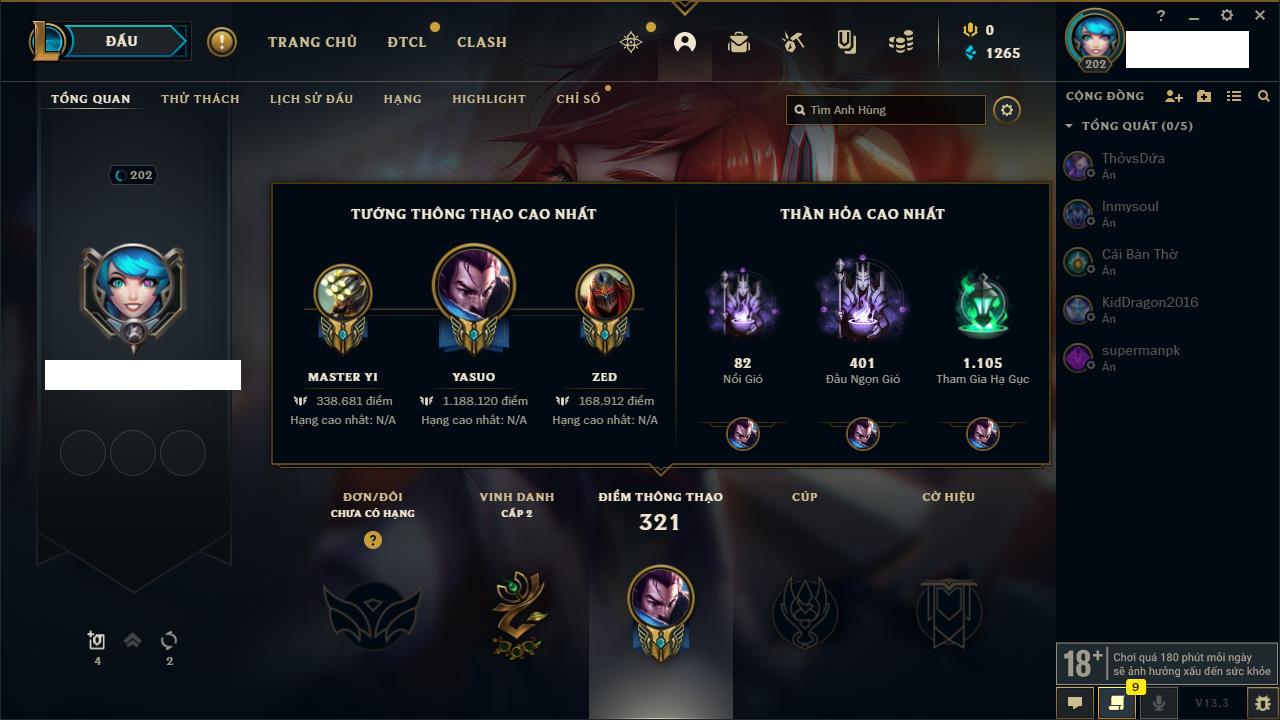The image size is (1280, 720).
Task: Open the missions notepad icon with badge
Action: click(x=1117, y=702)
